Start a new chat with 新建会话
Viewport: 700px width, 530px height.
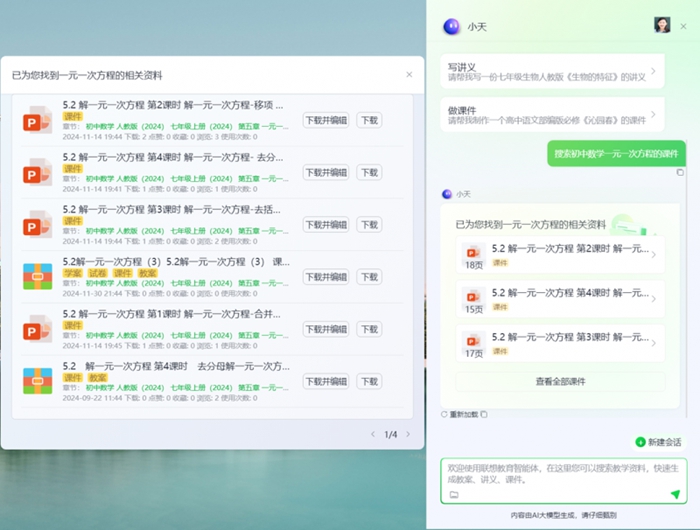pos(658,442)
